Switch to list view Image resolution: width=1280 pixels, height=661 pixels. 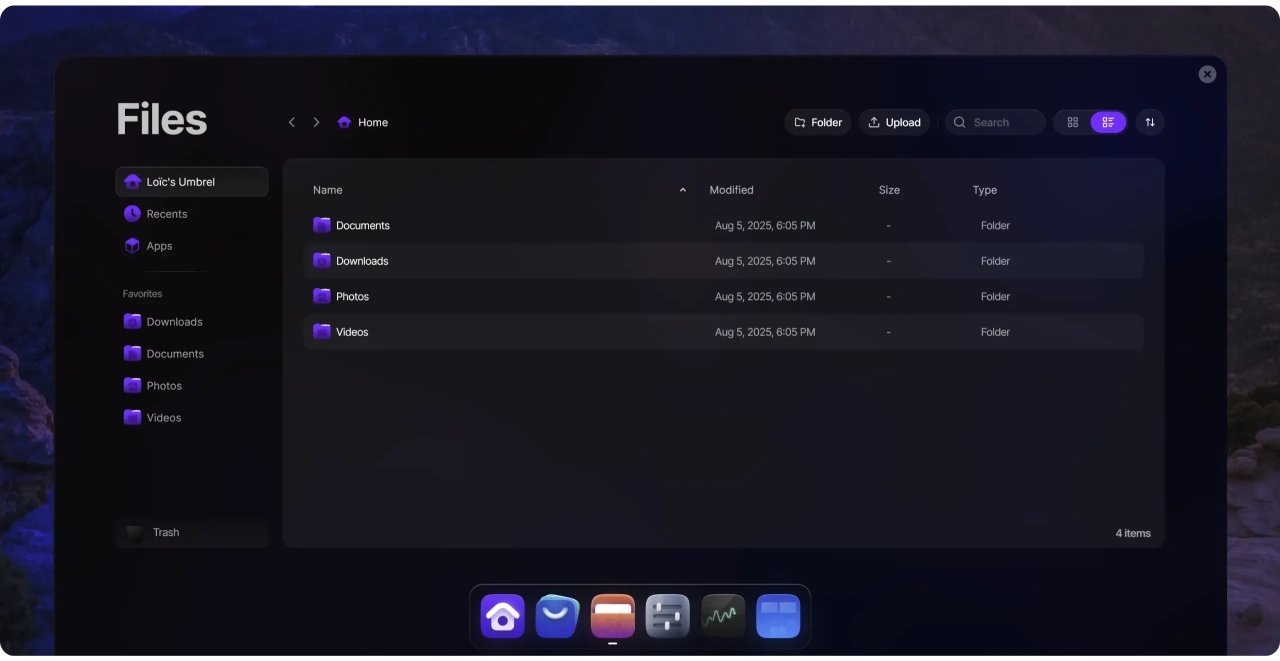[x=1108, y=122]
